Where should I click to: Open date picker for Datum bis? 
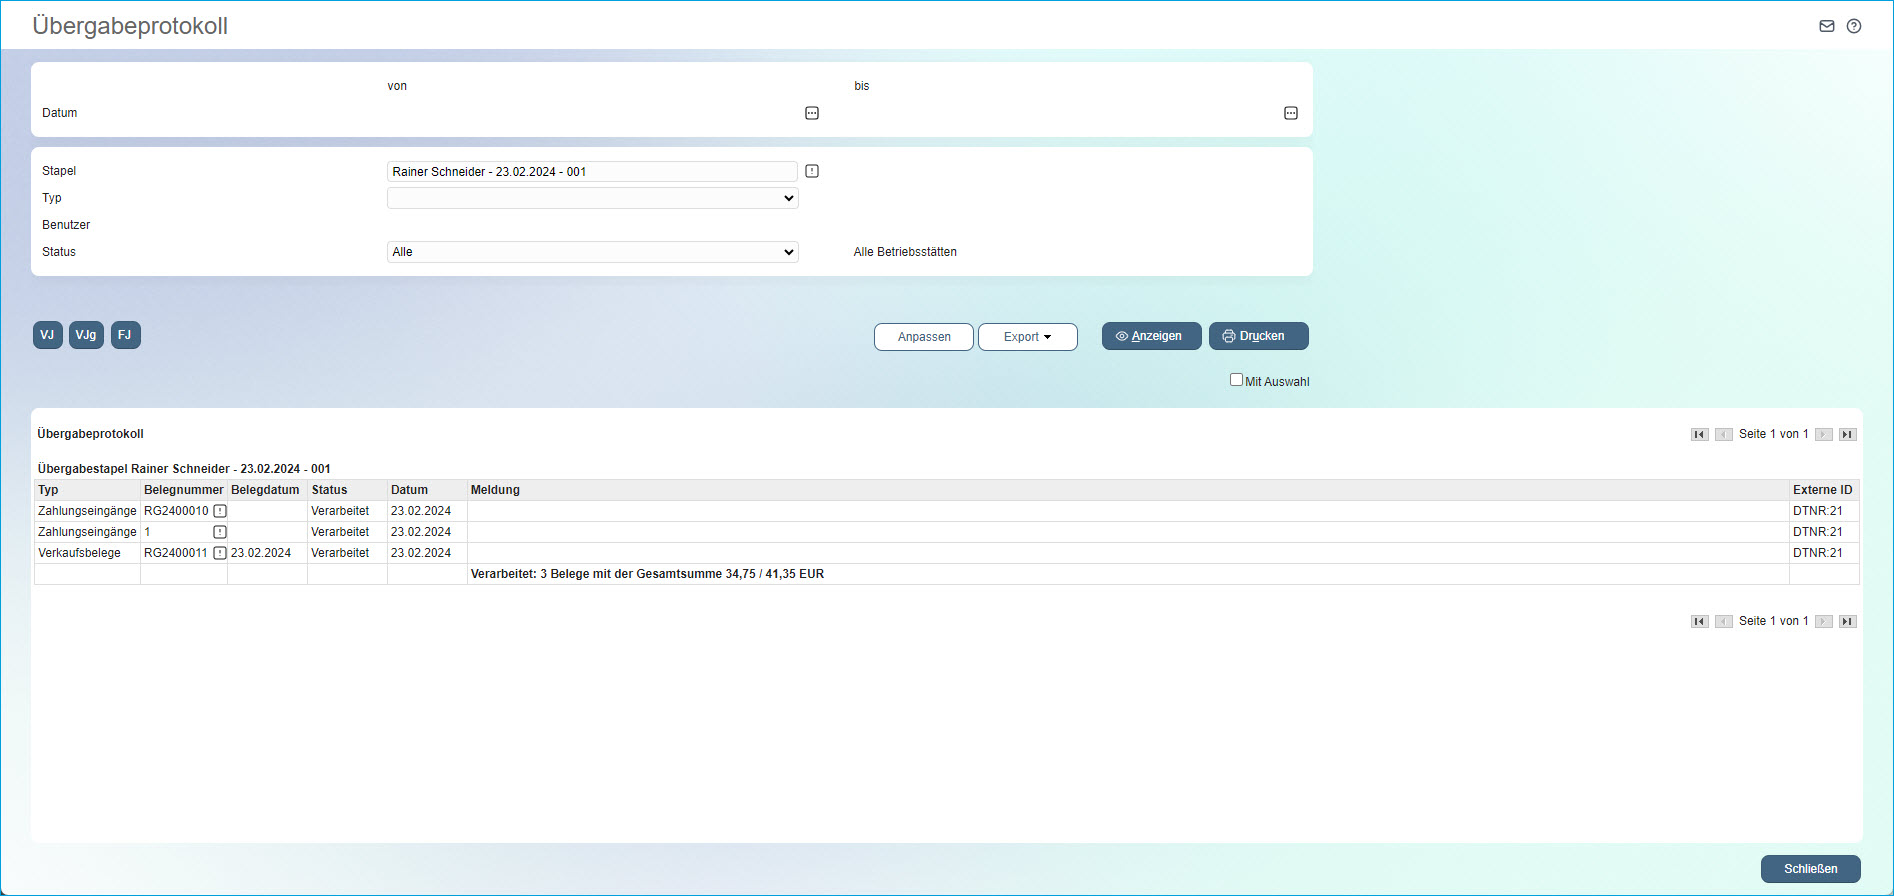click(1291, 113)
